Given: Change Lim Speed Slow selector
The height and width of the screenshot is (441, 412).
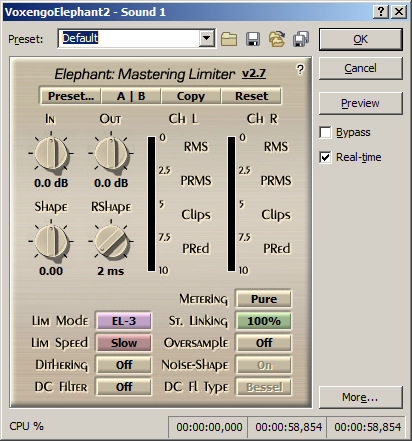Looking at the screenshot, I should 124,343.
